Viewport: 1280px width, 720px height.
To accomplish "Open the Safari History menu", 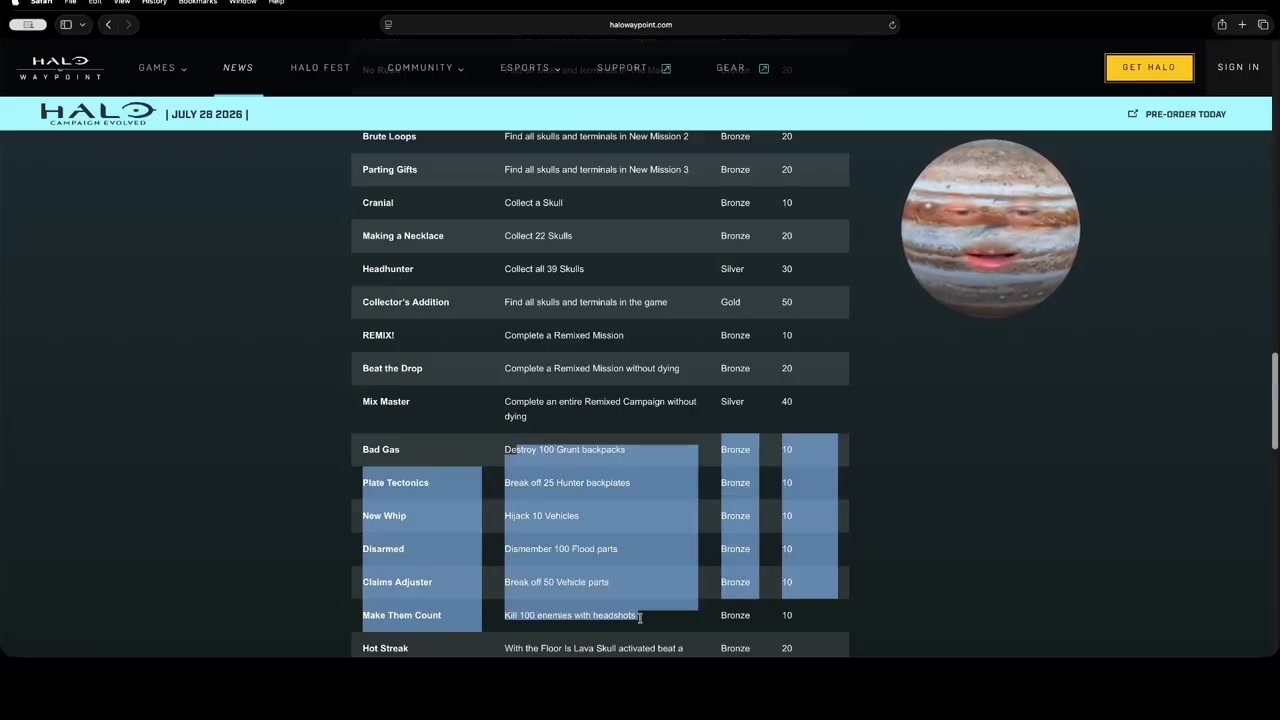I will pos(154,2).
